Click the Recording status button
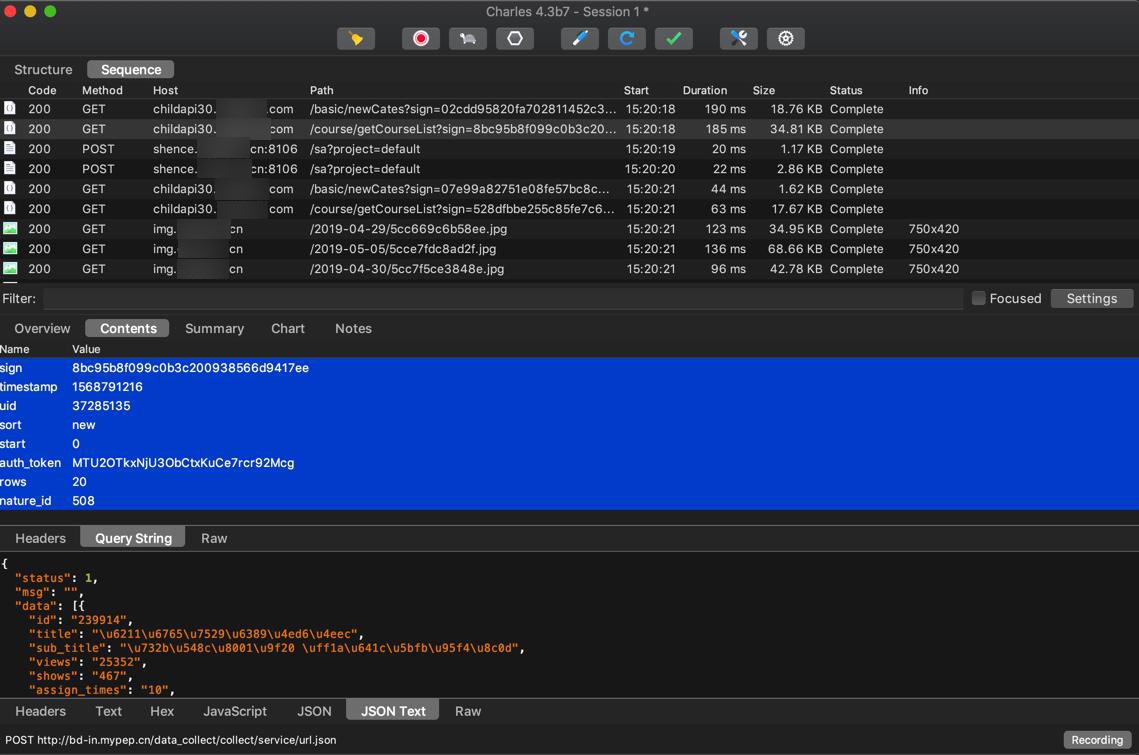 coord(1097,740)
